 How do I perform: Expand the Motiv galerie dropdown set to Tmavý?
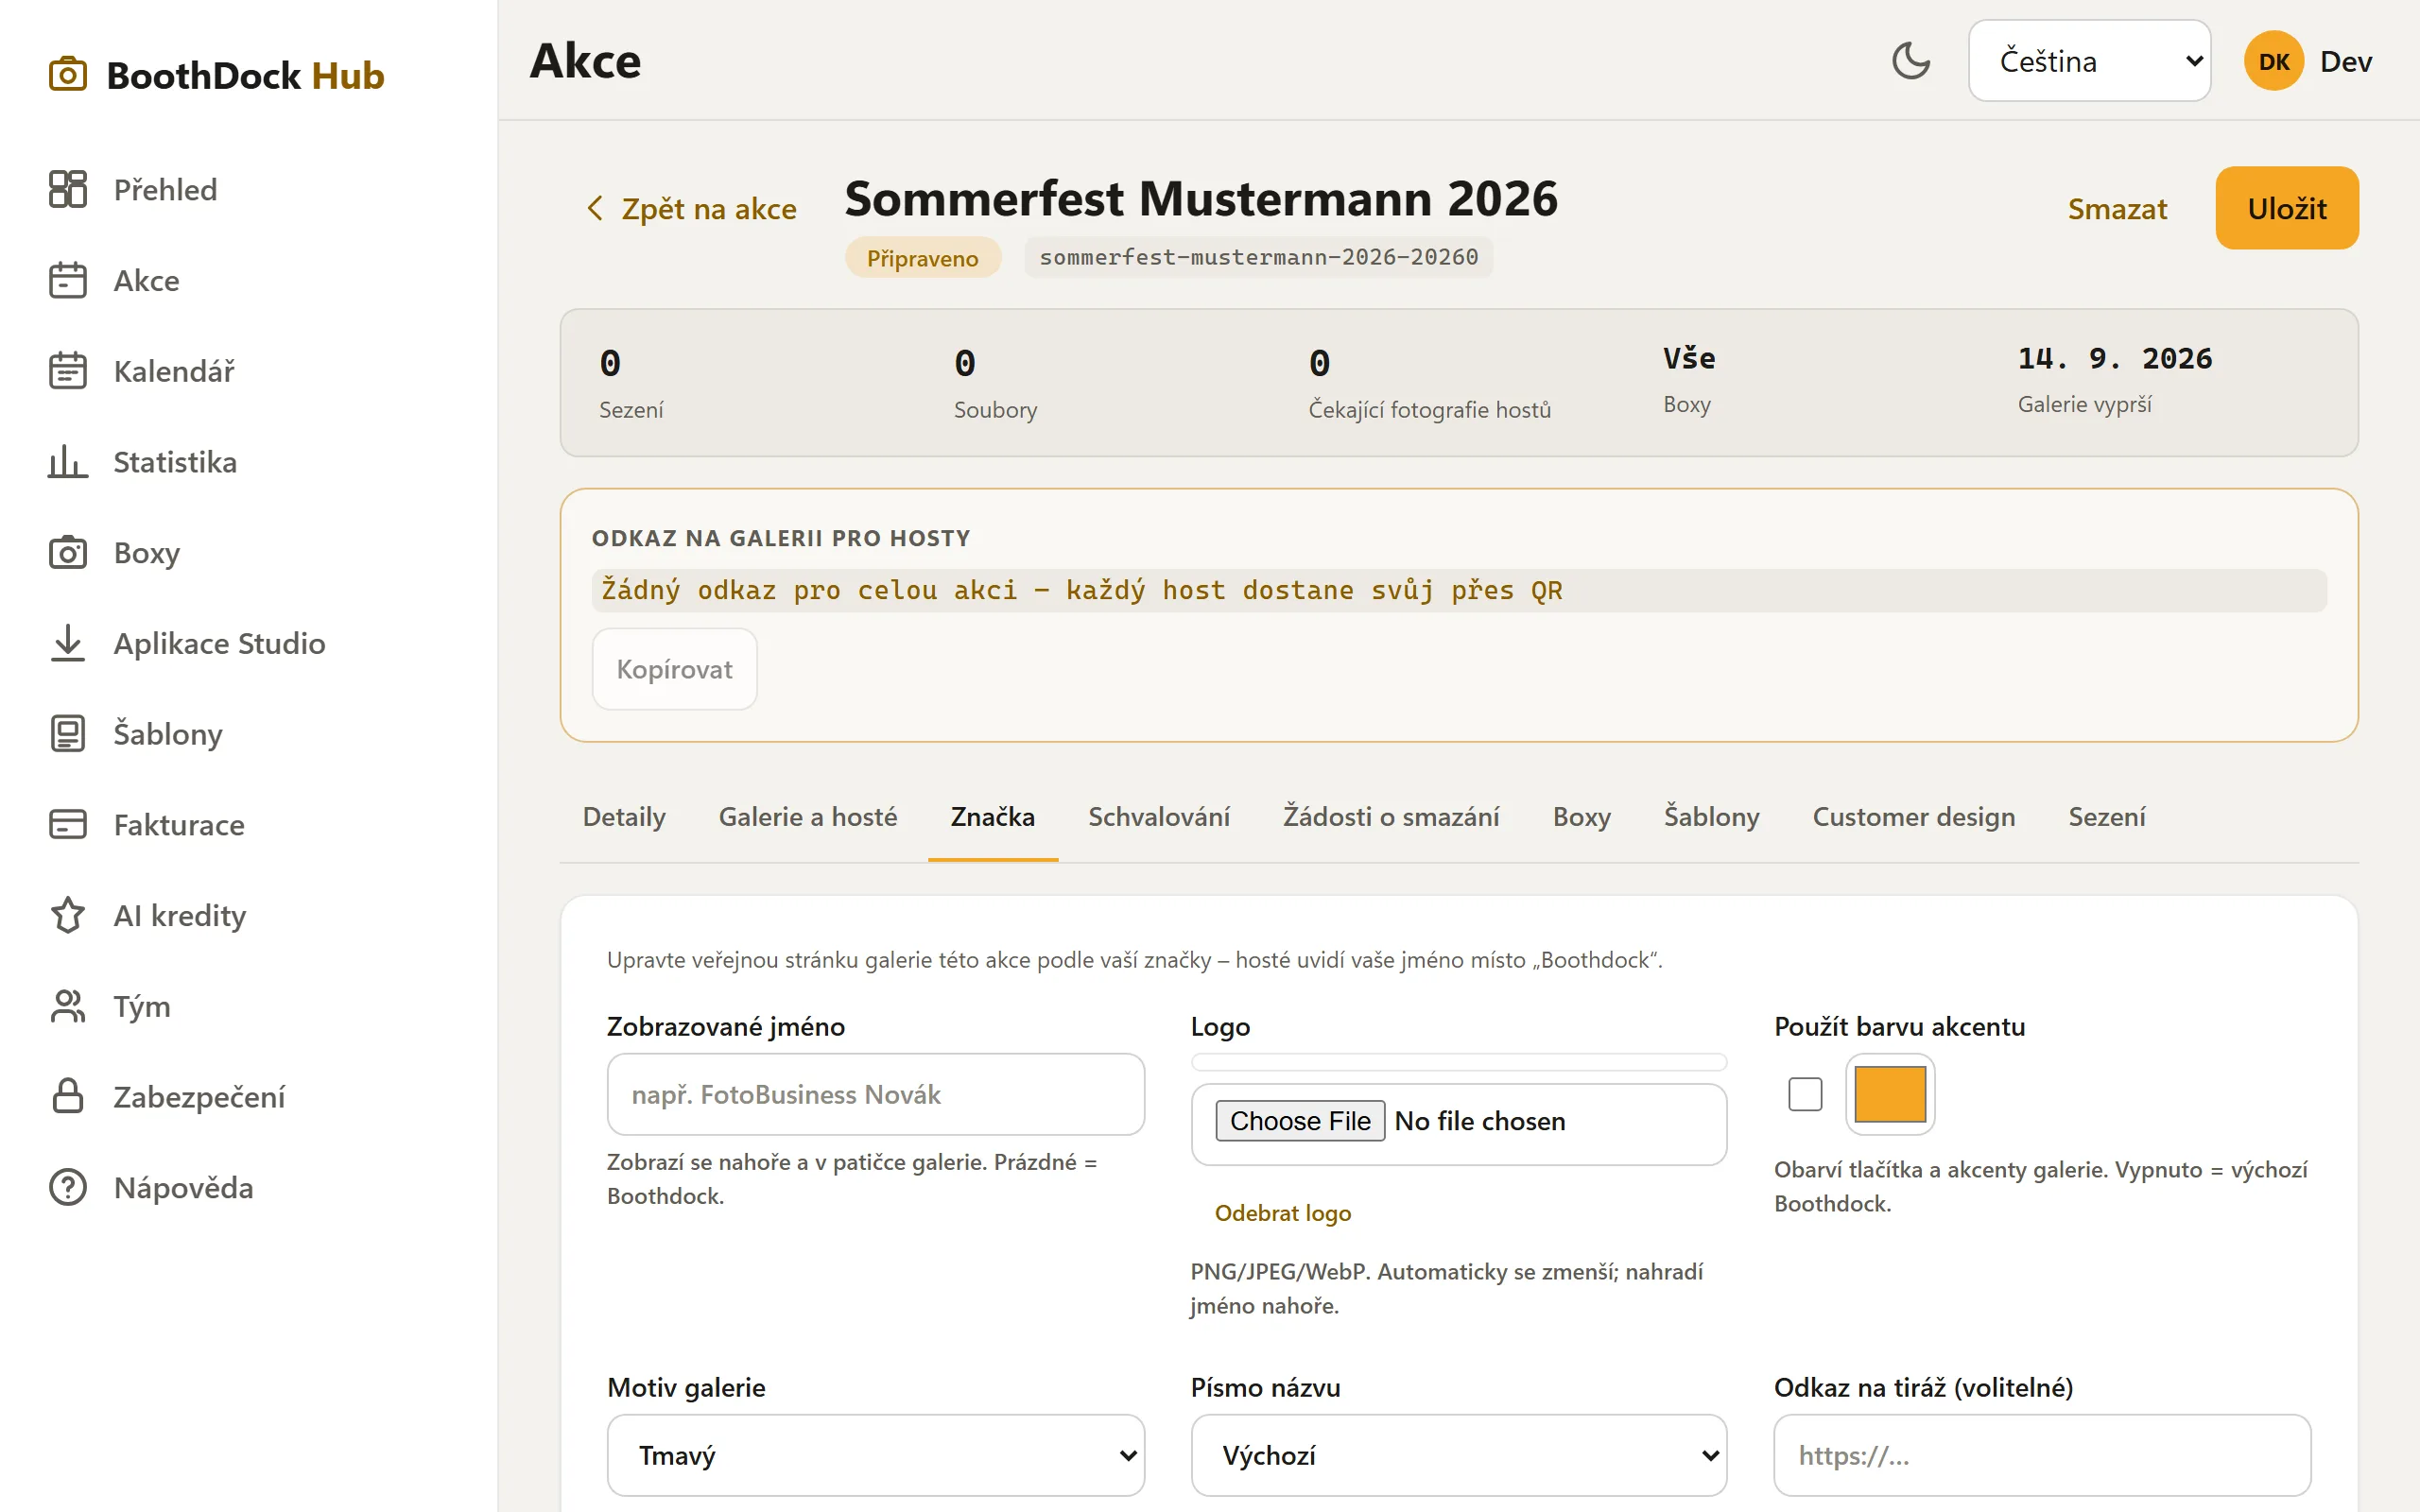point(875,1455)
